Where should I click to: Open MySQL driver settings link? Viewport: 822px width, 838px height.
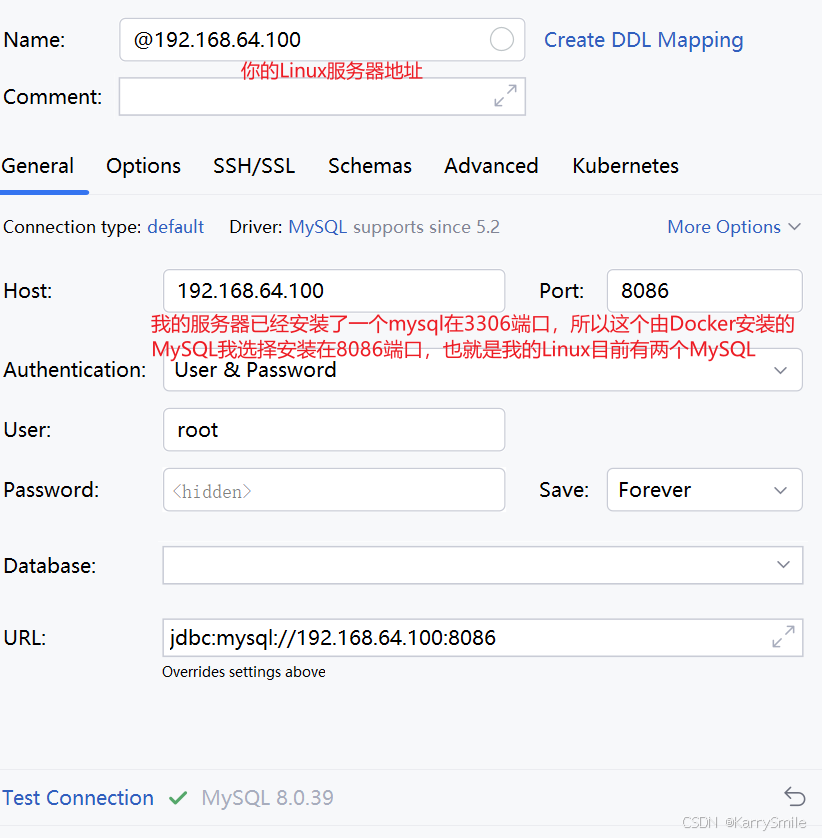click(x=317, y=227)
